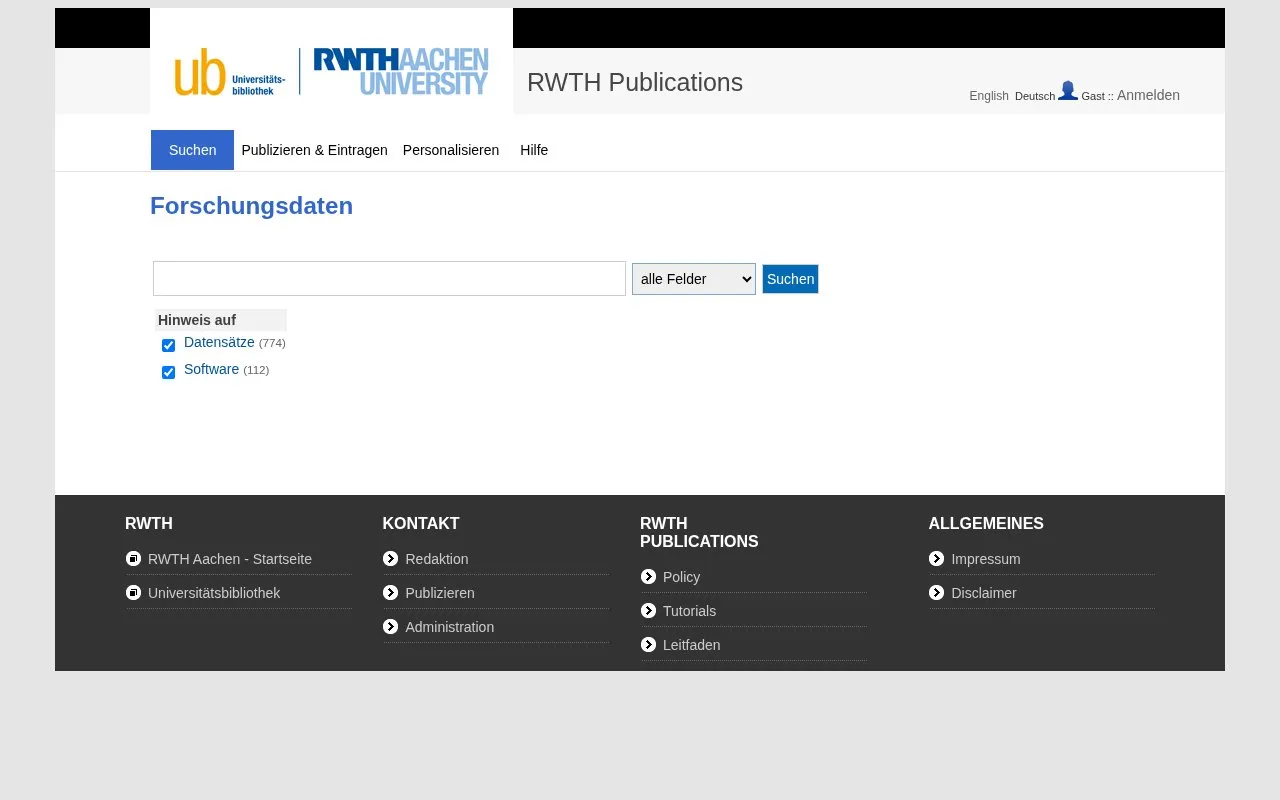Open the Leitfaden footer link
Image resolution: width=1280 pixels, height=800 pixels.
tap(691, 645)
